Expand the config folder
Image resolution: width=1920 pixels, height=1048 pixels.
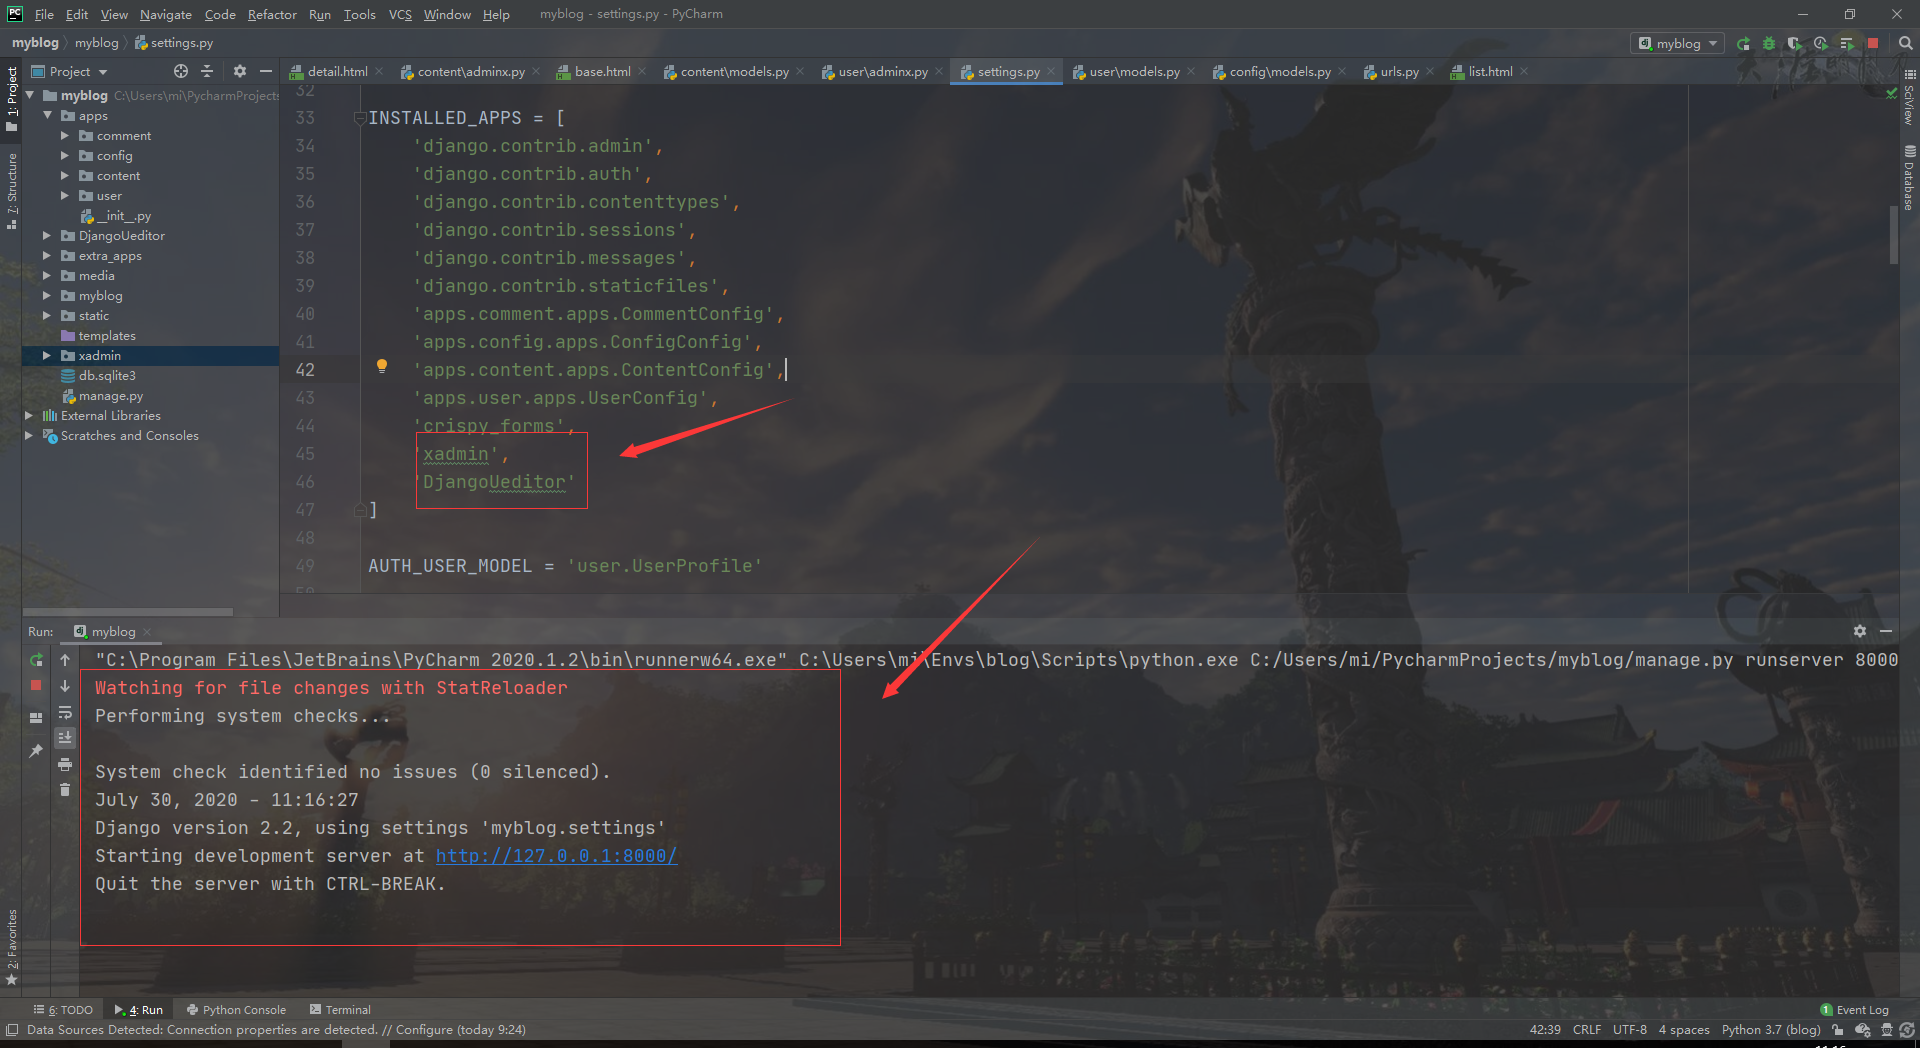click(x=65, y=156)
